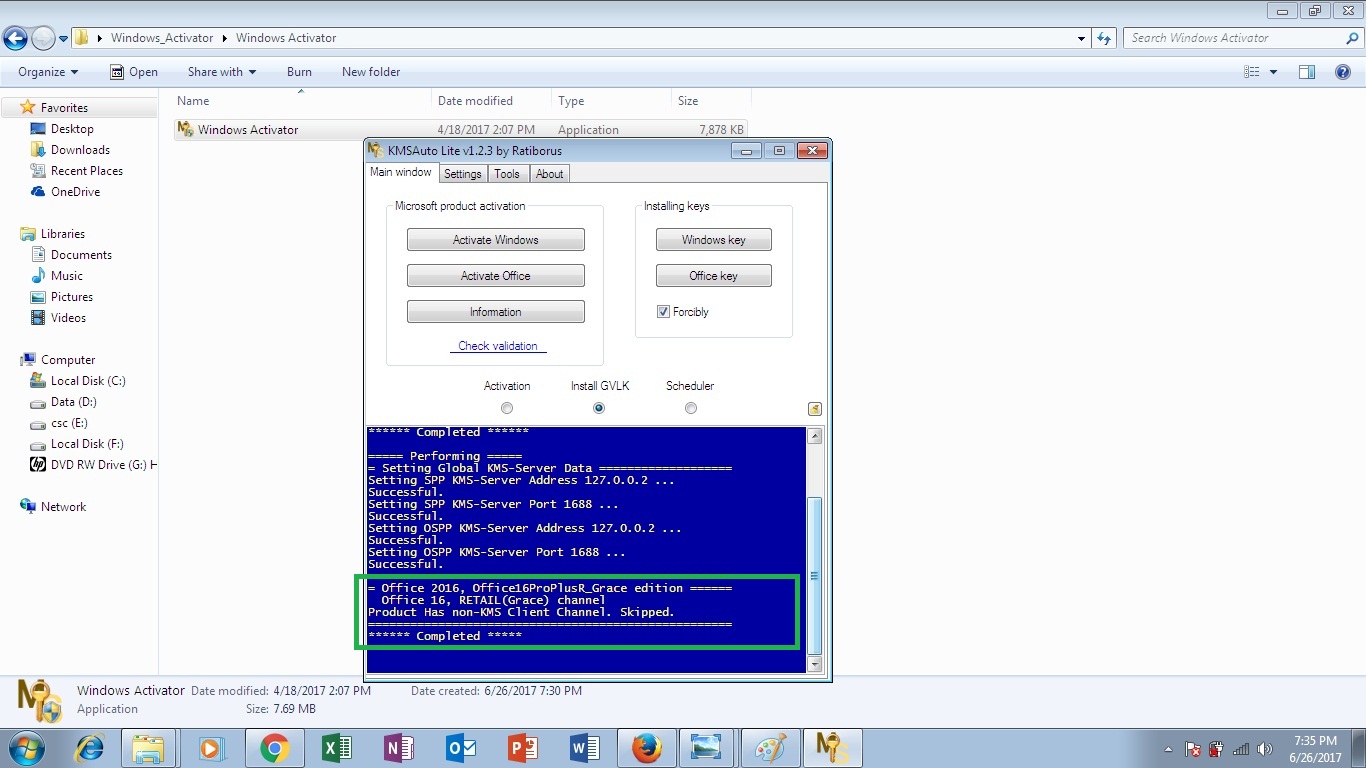
Task: Sort by the Date modified column header
Action: [x=491, y=101]
